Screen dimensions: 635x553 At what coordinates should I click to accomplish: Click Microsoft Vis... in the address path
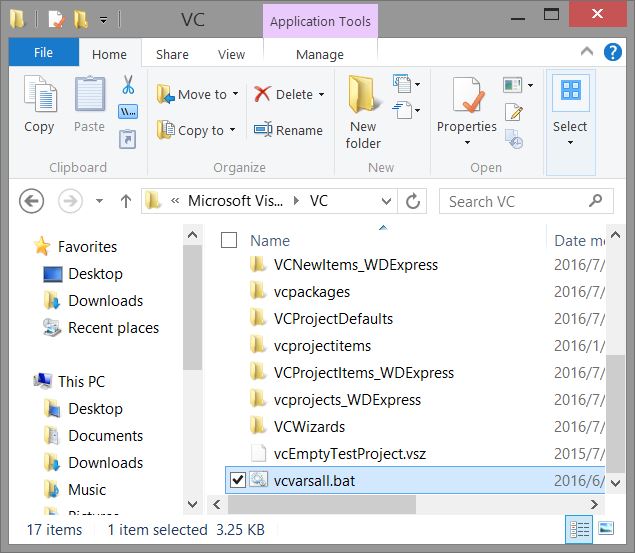235,201
